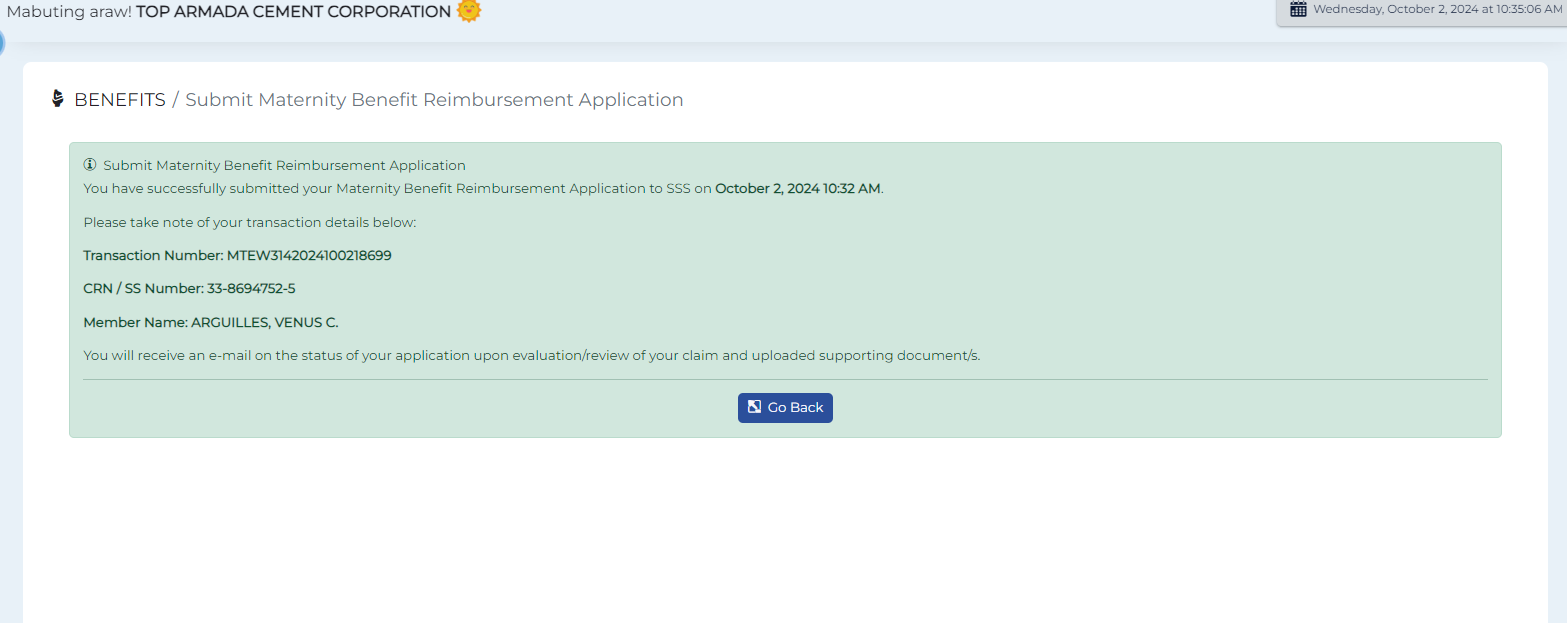Screen dimensions: 1567x623
Task: Click the 'Please take note' transaction details line
Action: pyautogui.click(x=249, y=222)
